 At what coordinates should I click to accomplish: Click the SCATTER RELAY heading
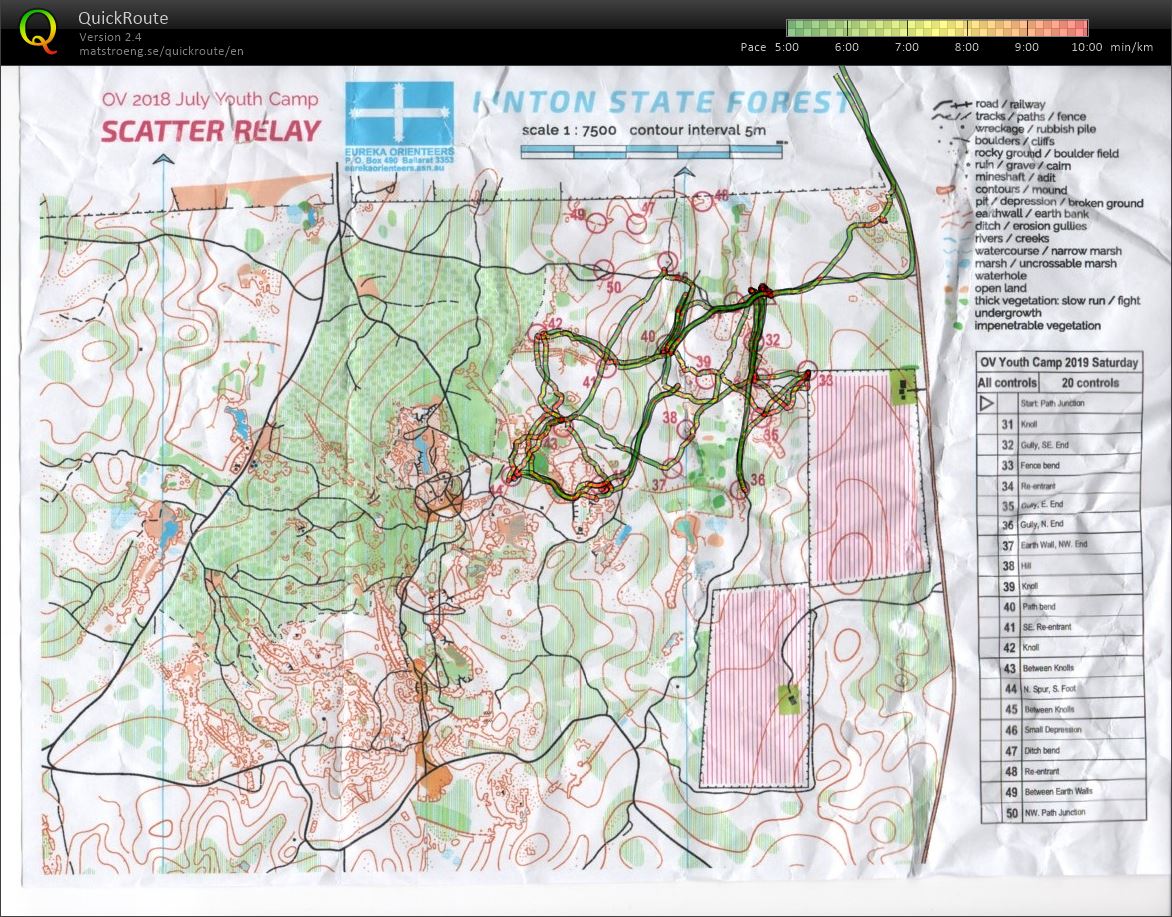tap(211, 131)
